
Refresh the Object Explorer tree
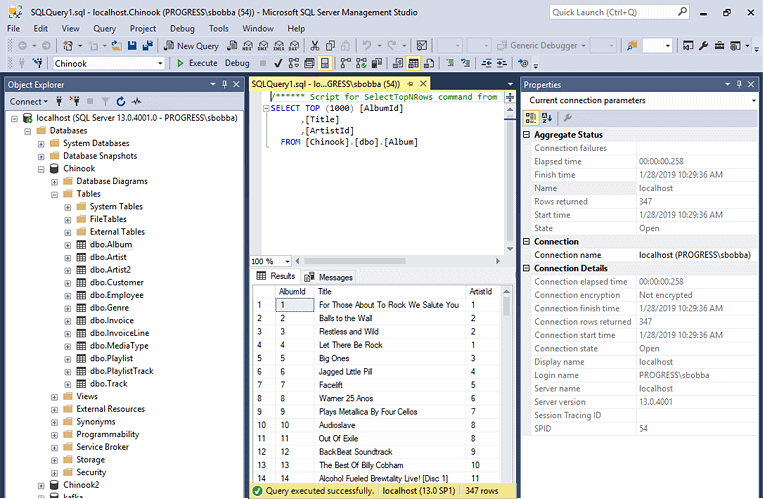click(x=121, y=101)
